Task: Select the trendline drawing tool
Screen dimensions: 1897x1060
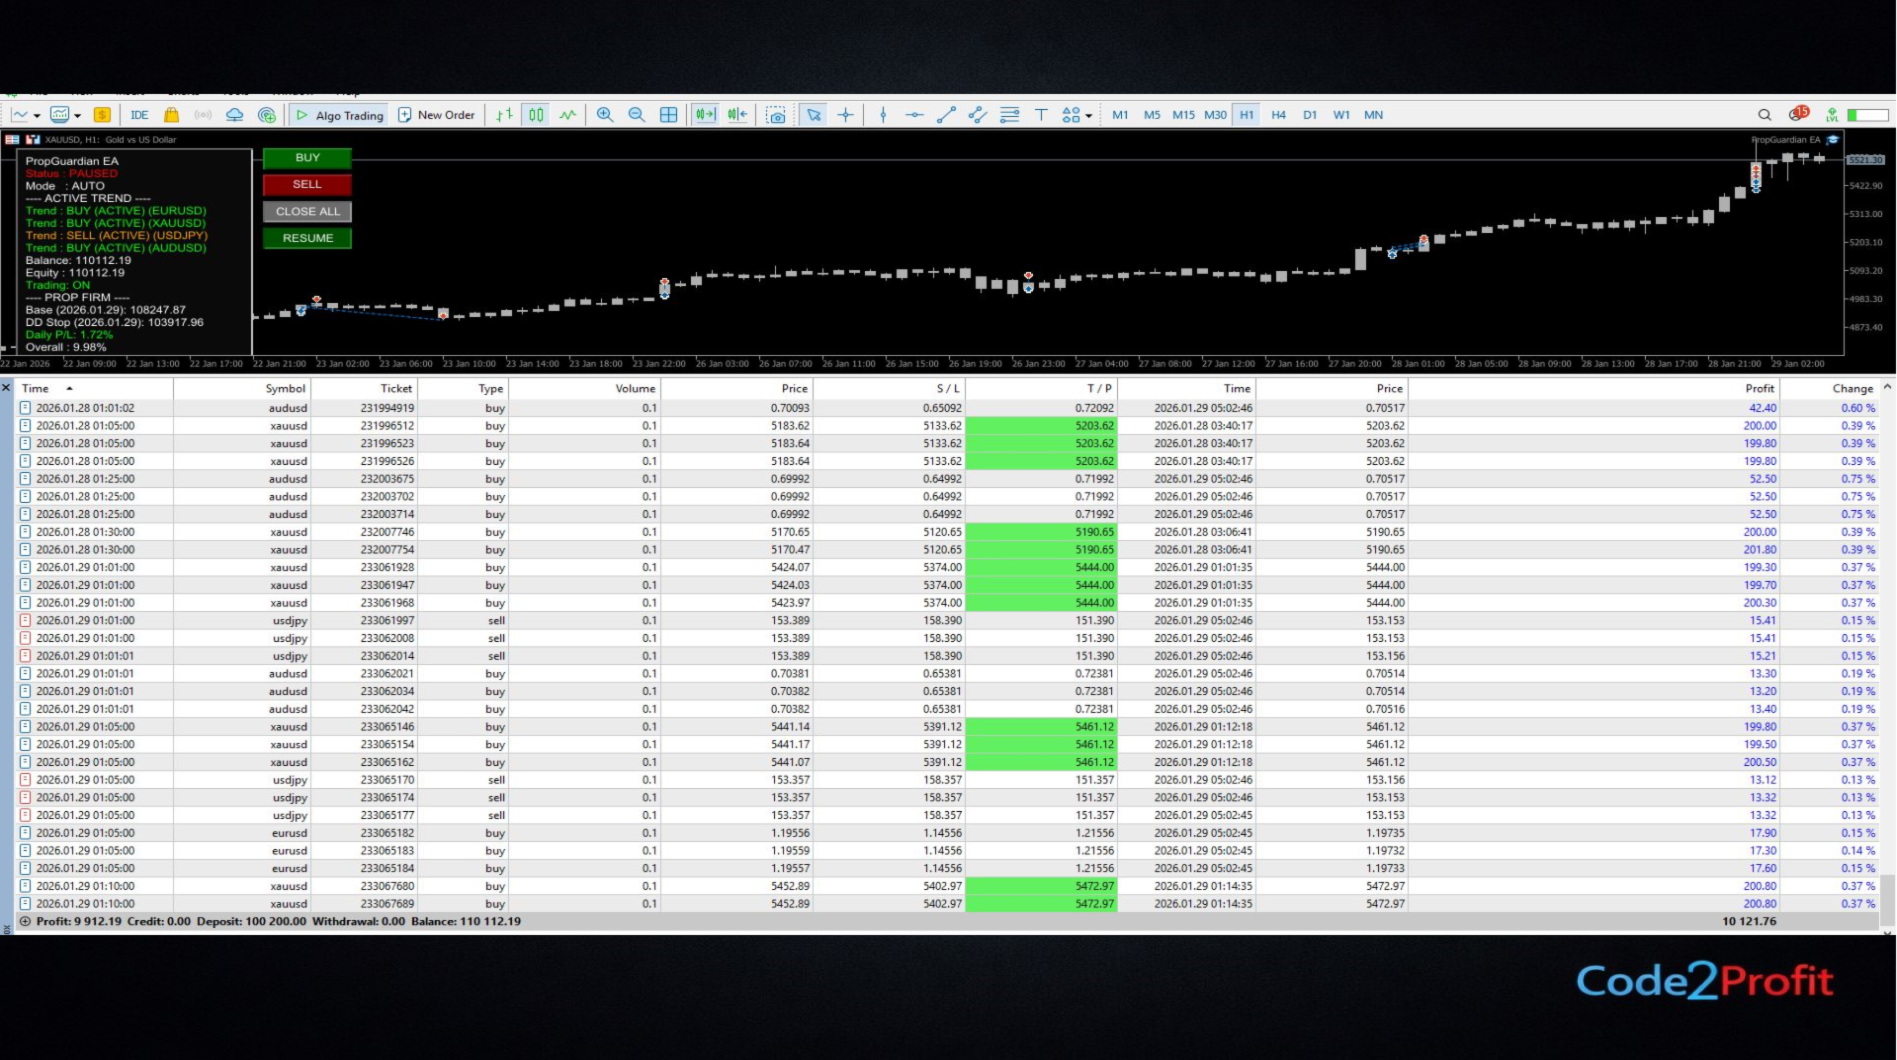Action: click(x=946, y=115)
